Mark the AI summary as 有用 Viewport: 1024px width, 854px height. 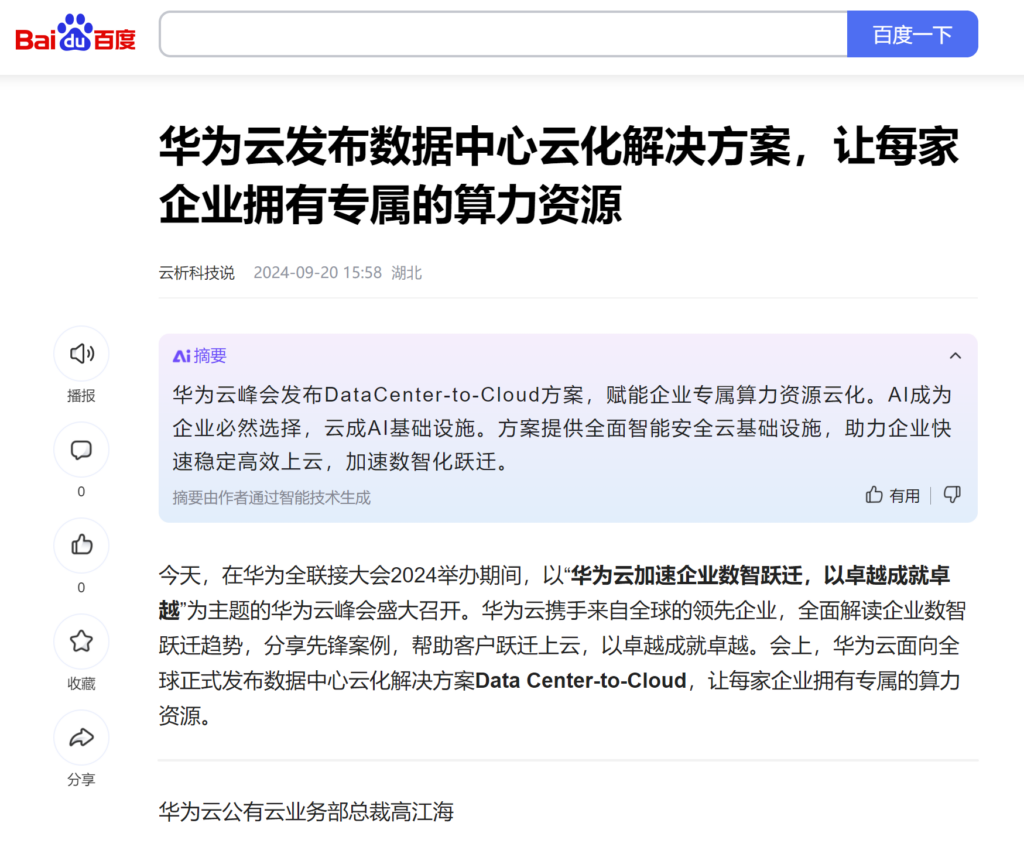pyautogui.click(x=893, y=496)
